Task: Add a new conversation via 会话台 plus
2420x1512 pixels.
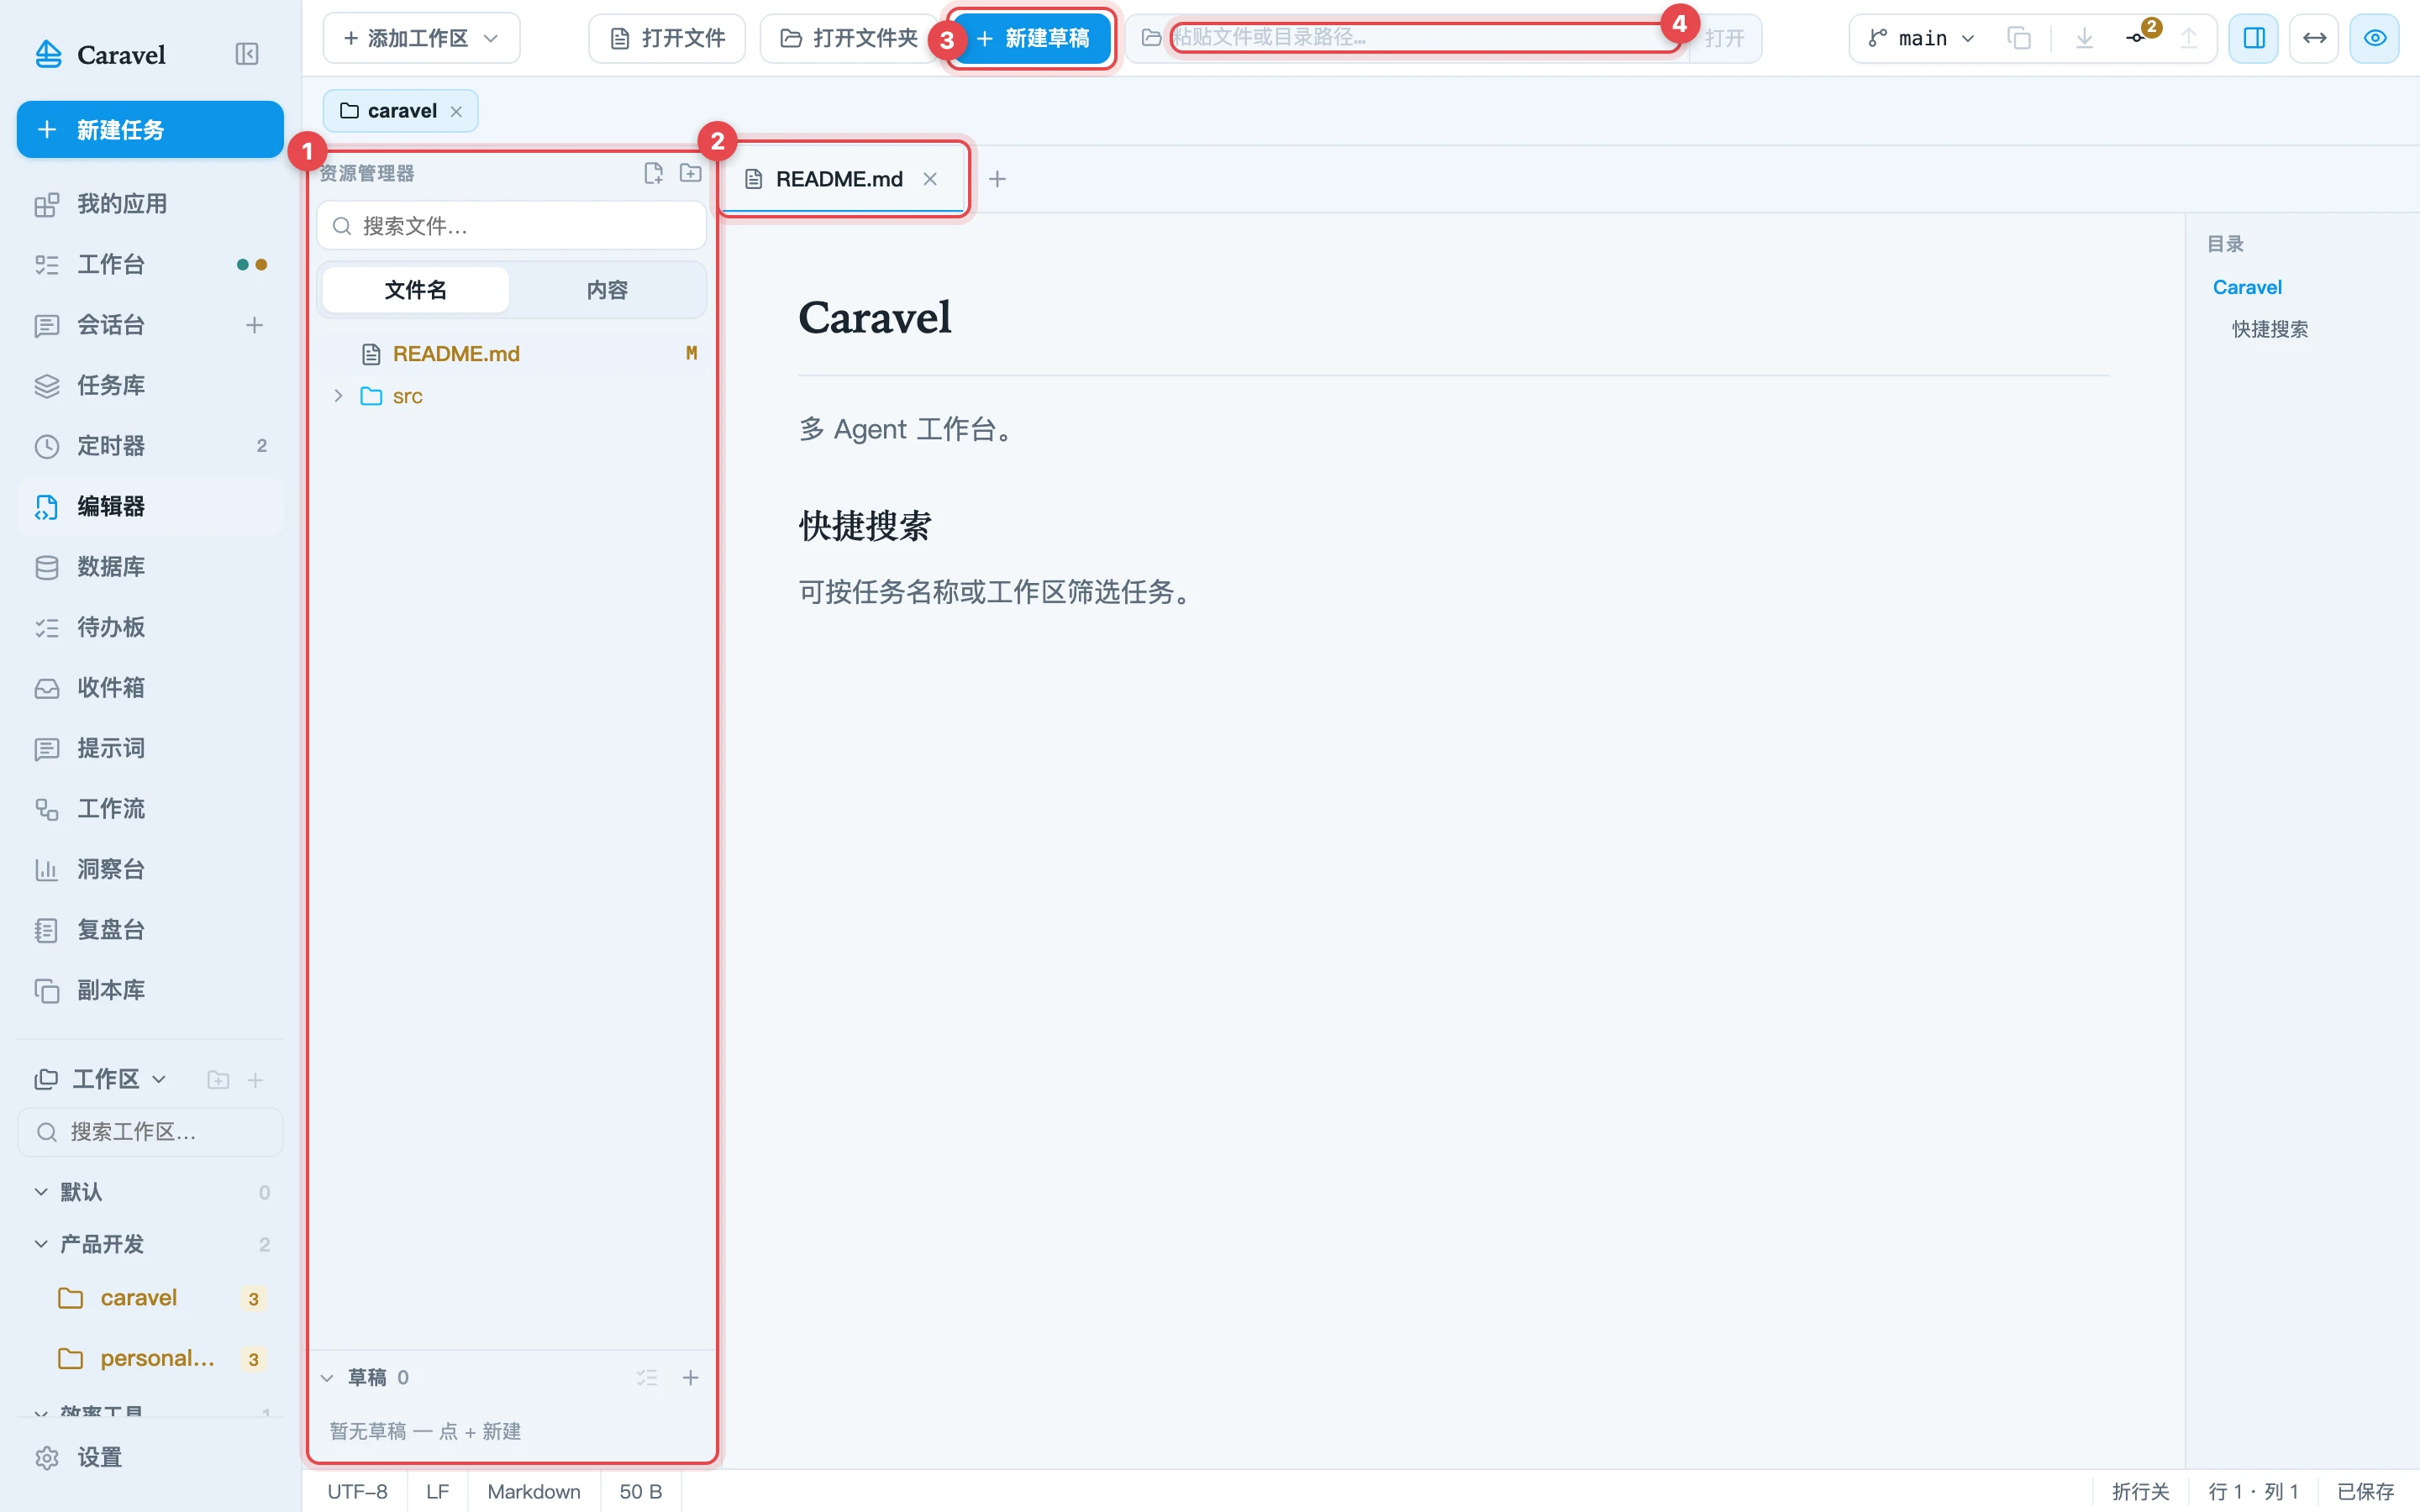Action: pos(254,325)
